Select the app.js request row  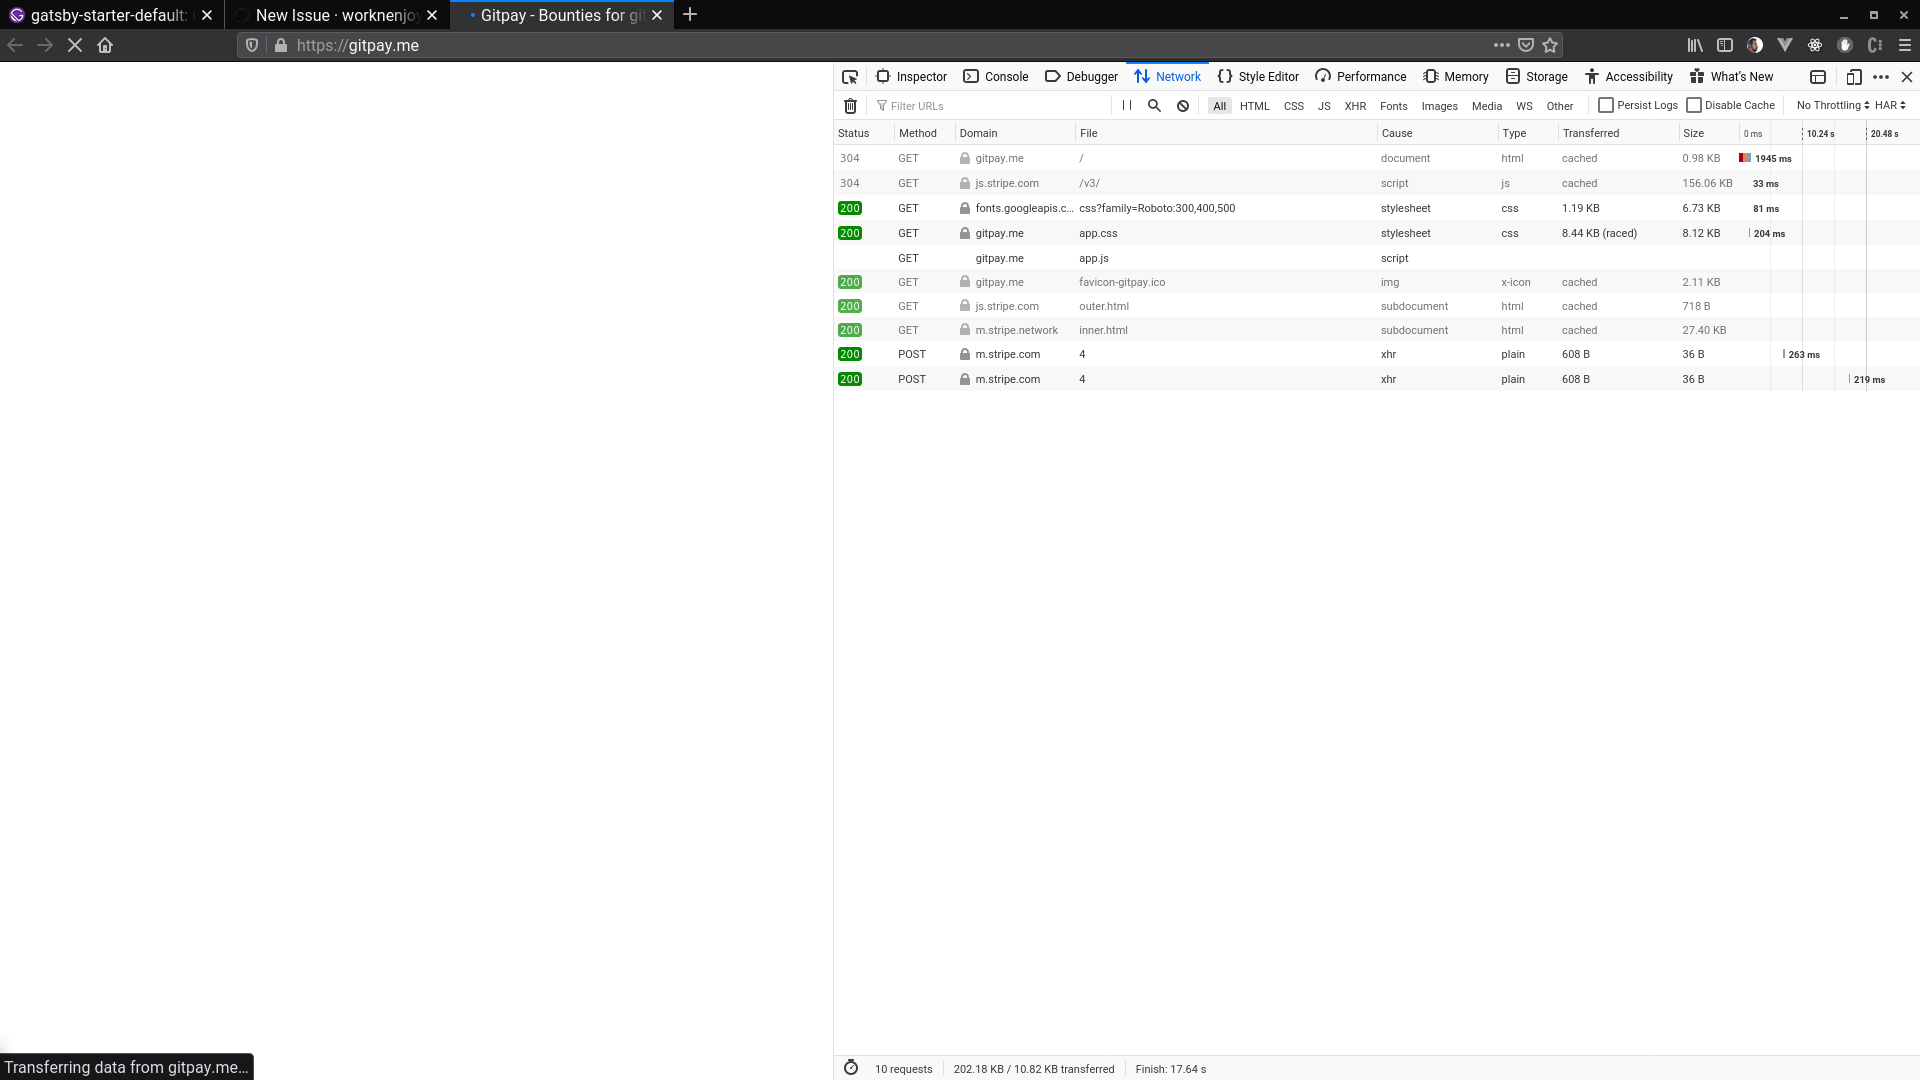pyautogui.click(x=1376, y=258)
